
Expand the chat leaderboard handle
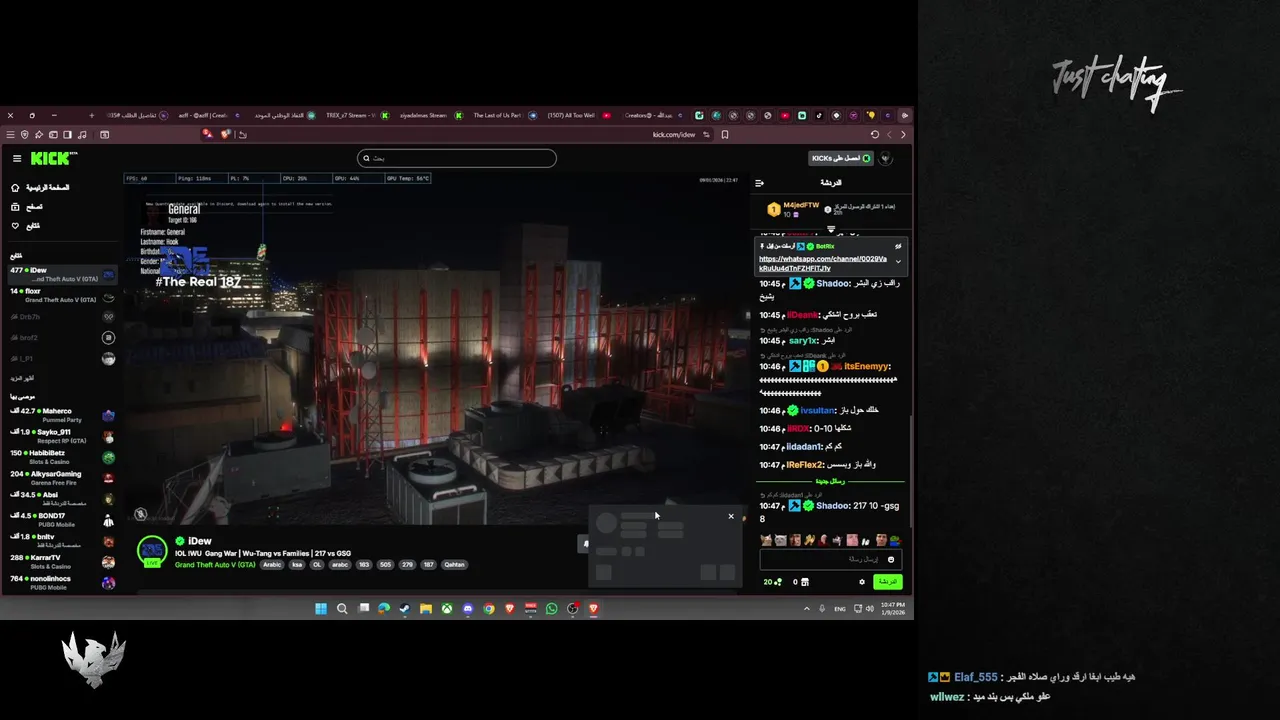831,229
